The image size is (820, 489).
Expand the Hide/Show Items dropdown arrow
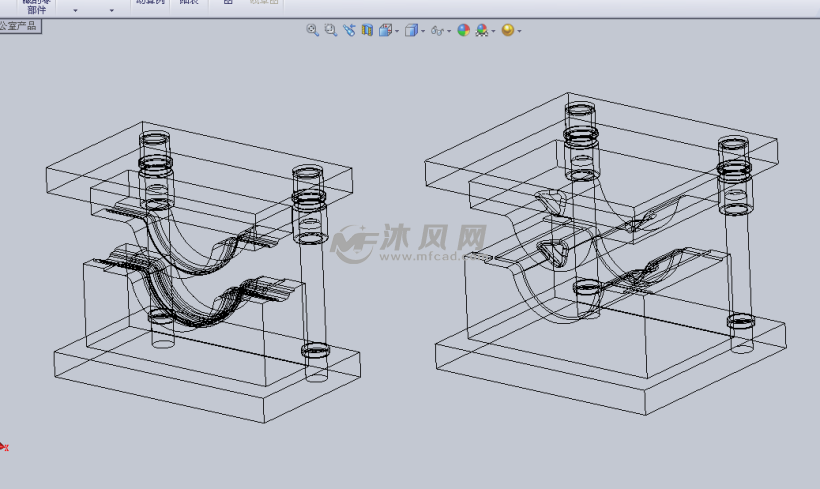[x=449, y=31]
